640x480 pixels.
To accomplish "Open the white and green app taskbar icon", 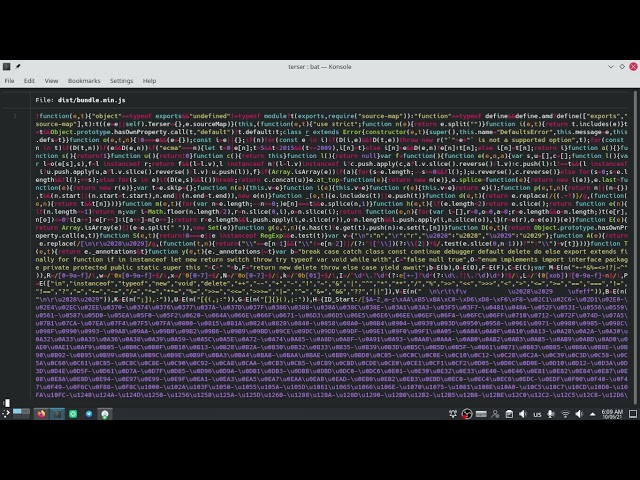I will tap(105, 414).
